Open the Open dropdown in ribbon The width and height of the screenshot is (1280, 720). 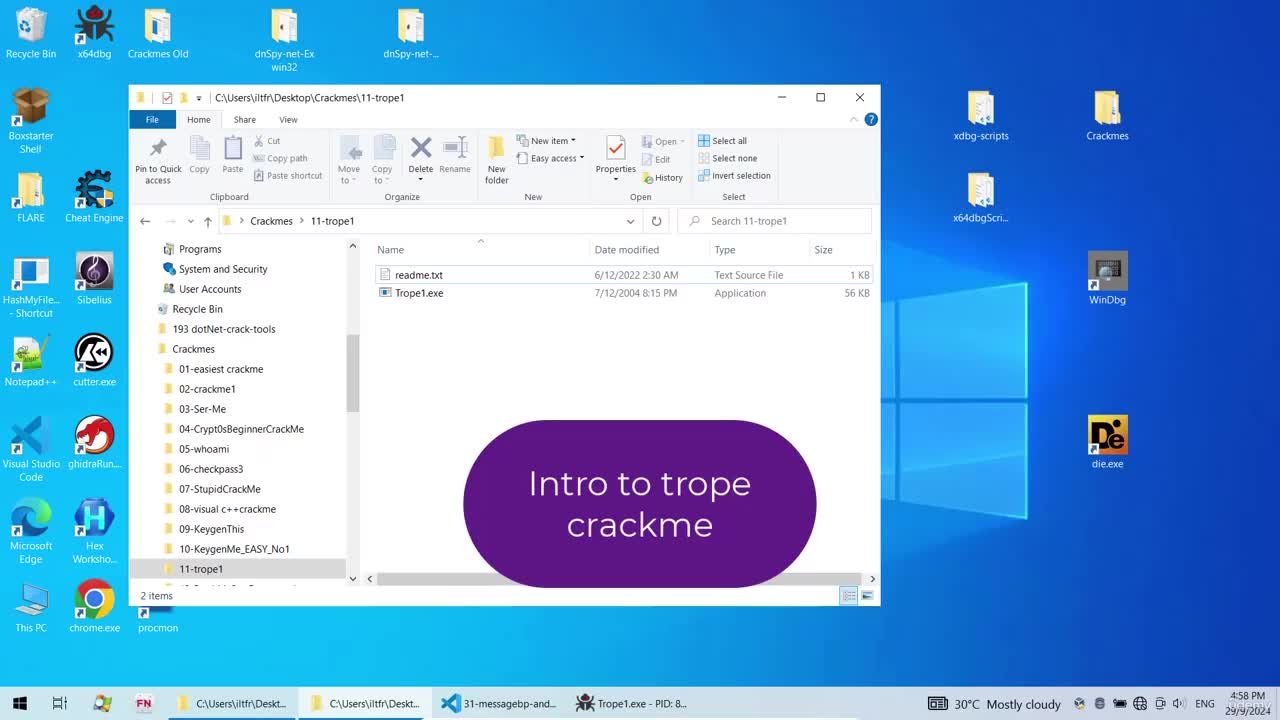(x=663, y=141)
